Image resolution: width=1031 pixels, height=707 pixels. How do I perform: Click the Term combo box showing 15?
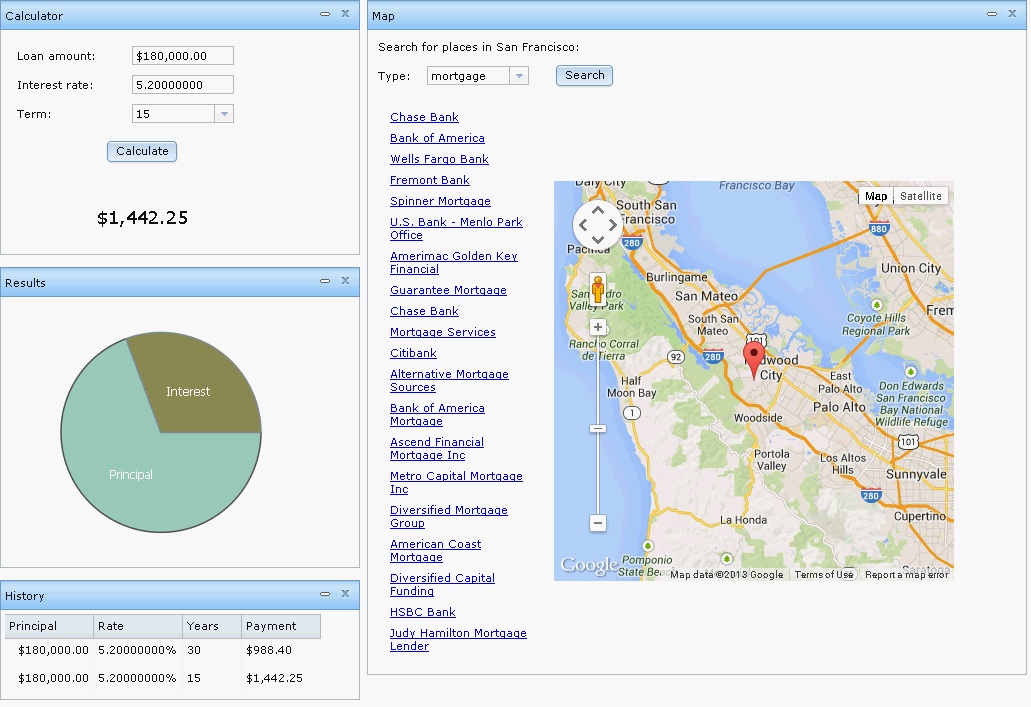coord(183,114)
